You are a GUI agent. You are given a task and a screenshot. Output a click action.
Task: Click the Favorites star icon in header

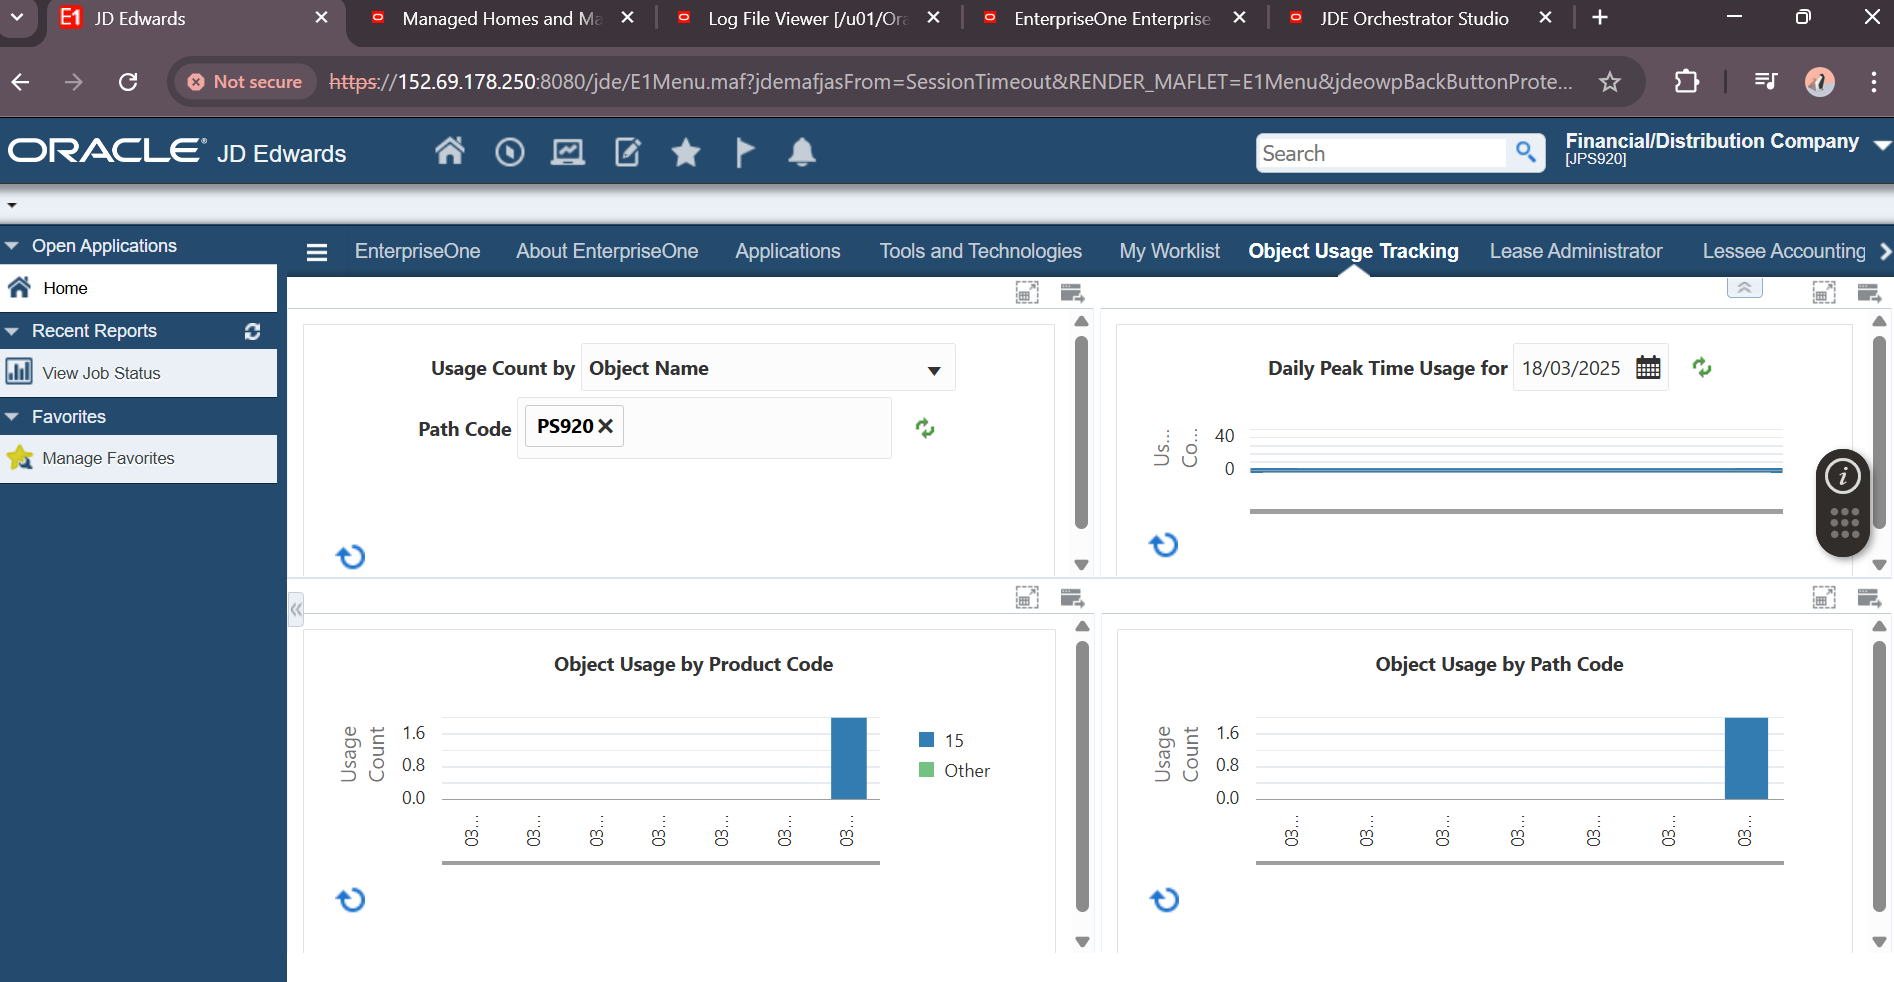686,153
